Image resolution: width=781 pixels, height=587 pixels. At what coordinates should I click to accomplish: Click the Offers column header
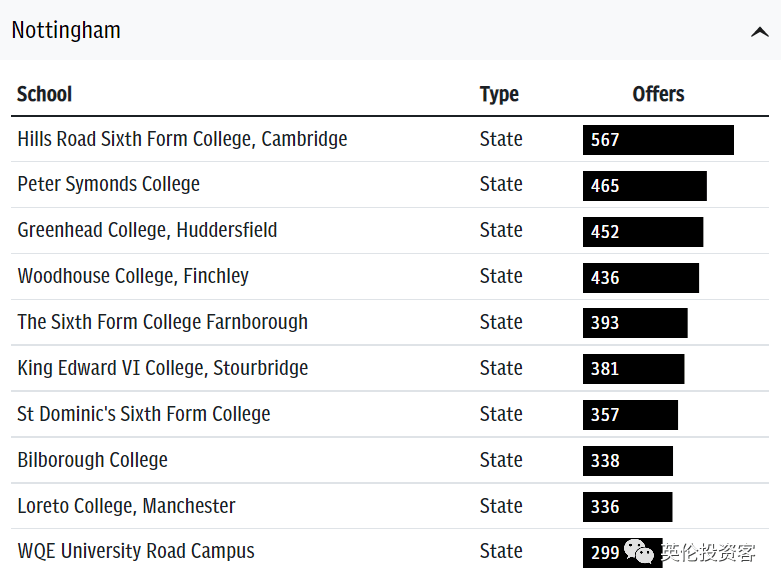click(x=658, y=94)
